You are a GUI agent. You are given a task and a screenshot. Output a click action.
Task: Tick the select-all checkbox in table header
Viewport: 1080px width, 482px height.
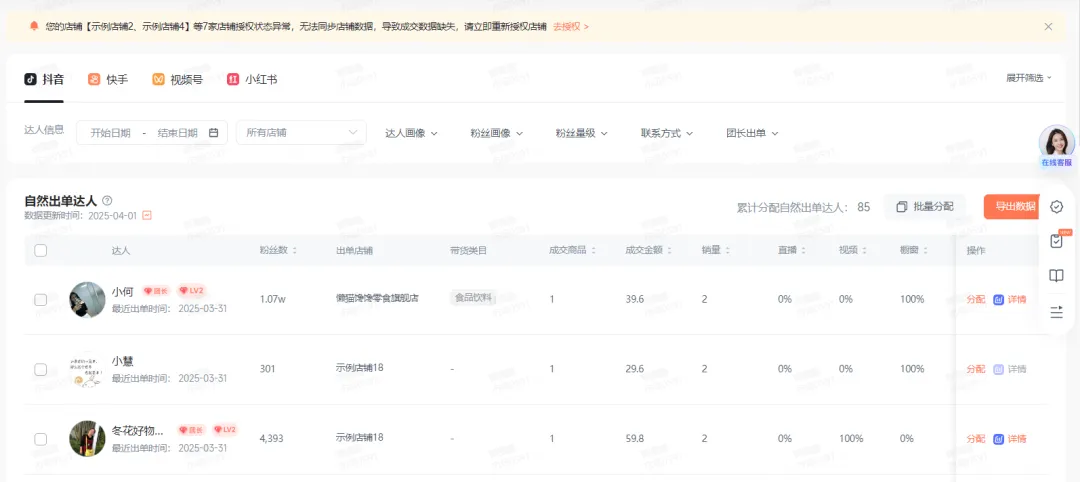(41, 250)
